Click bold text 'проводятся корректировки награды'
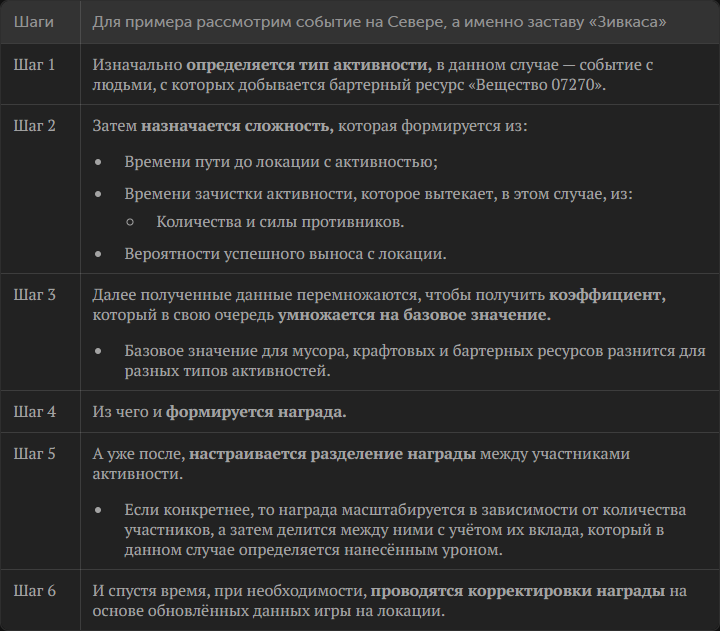This screenshot has width=720, height=631. [x=518, y=591]
